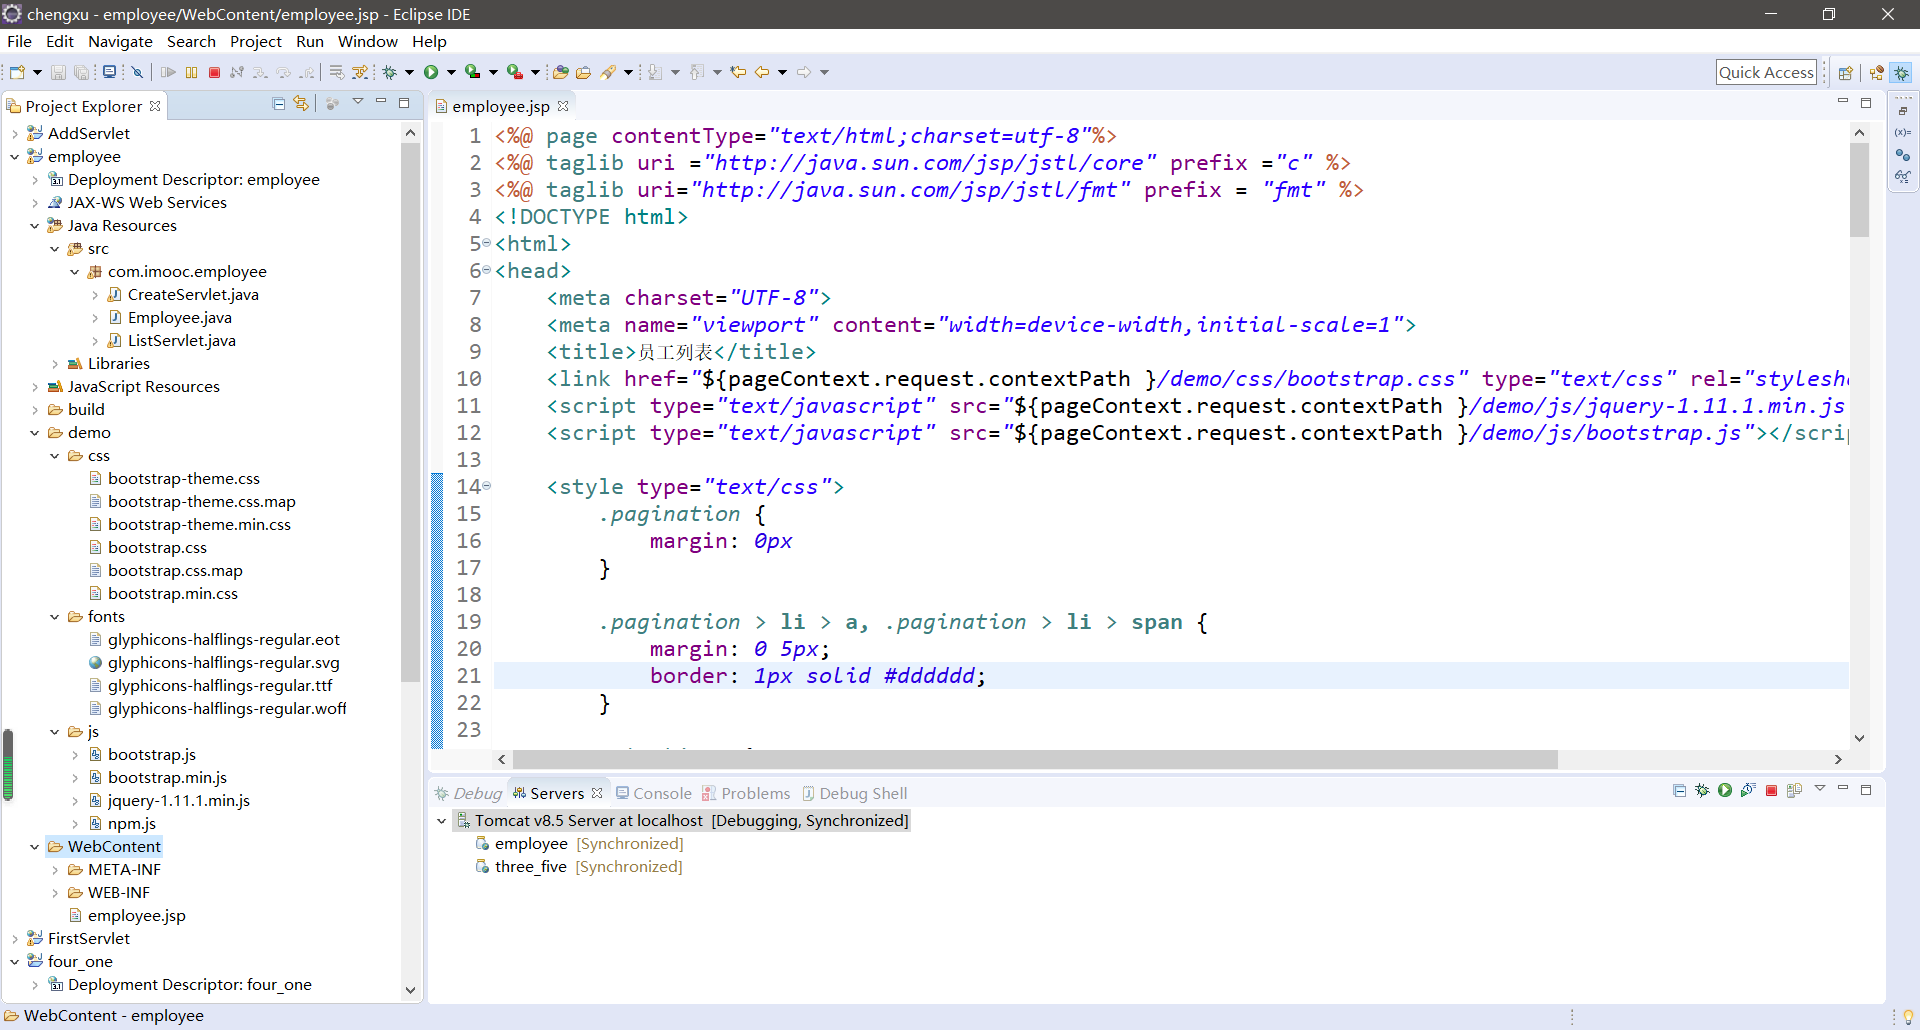Switch to the Problems tab
The width and height of the screenshot is (1920, 1030).
point(746,793)
